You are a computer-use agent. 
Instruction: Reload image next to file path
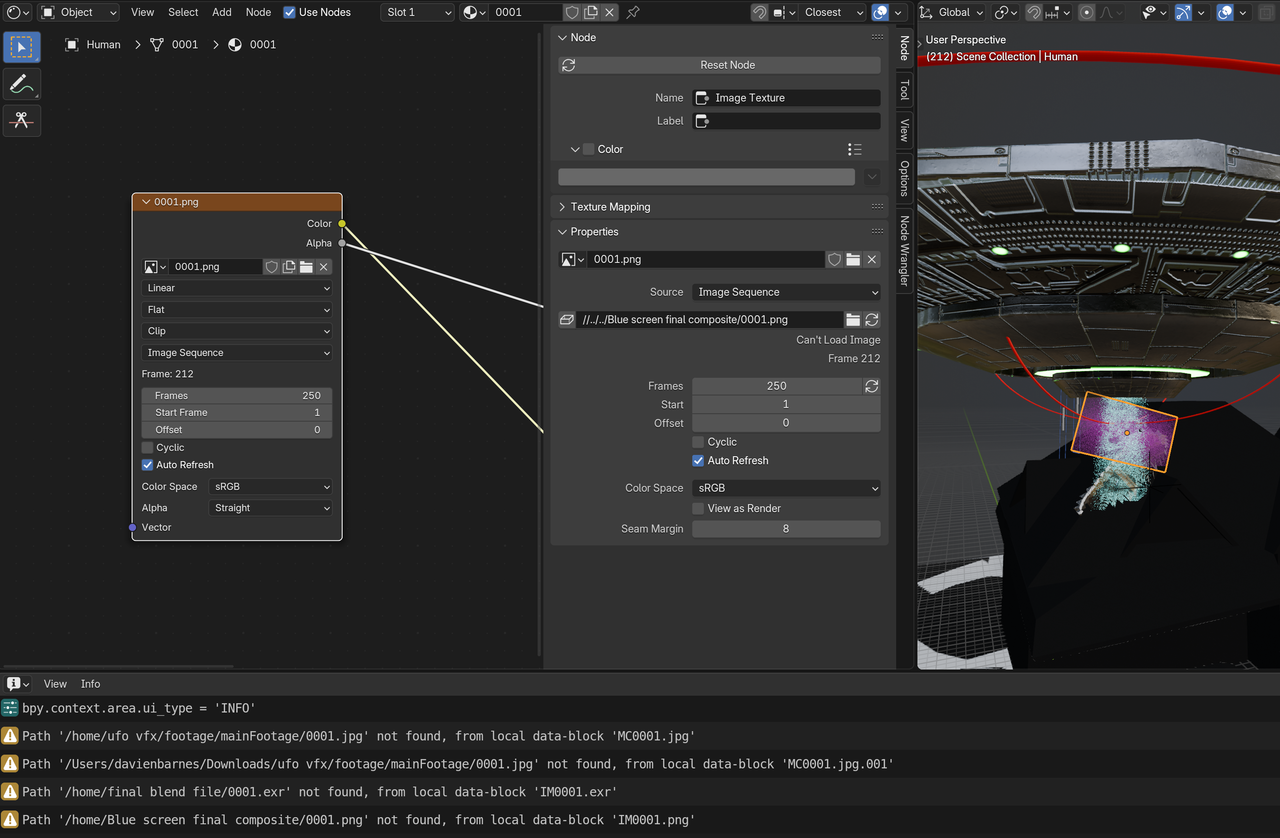click(x=872, y=320)
